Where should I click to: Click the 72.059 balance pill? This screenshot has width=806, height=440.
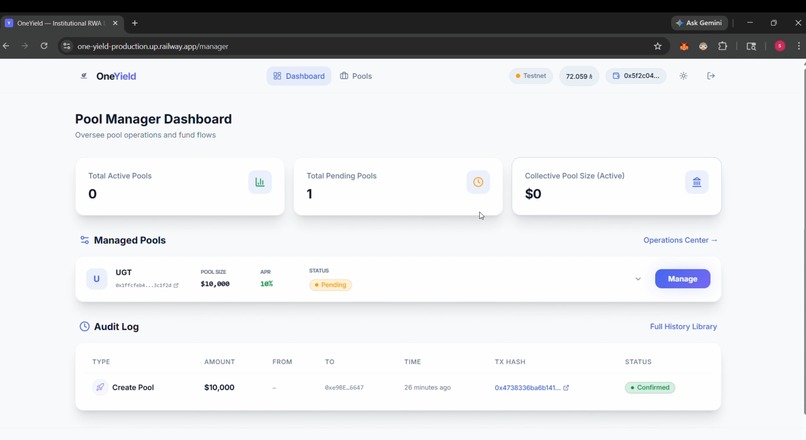click(x=579, y=76)
